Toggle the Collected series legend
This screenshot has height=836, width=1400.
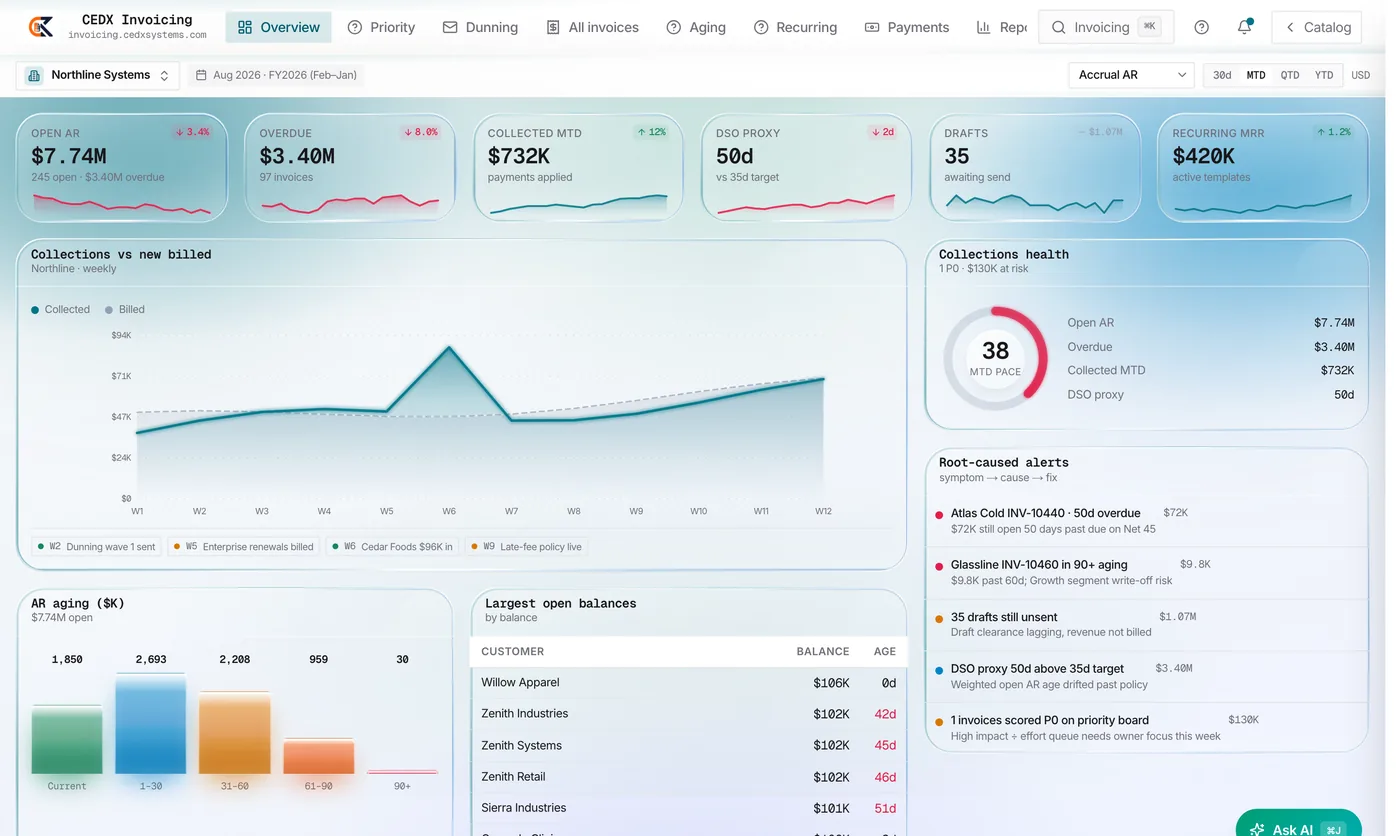point(60,309)
